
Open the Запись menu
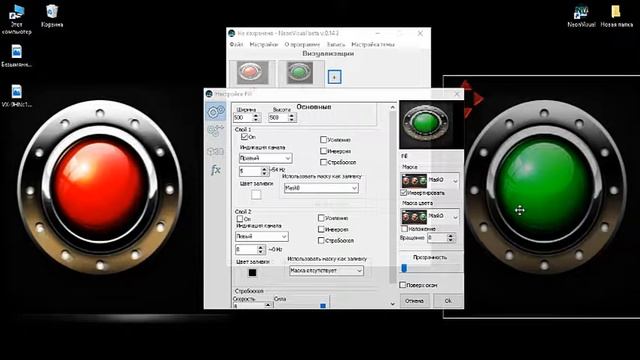pyautogui.click(x=336, y=44)
